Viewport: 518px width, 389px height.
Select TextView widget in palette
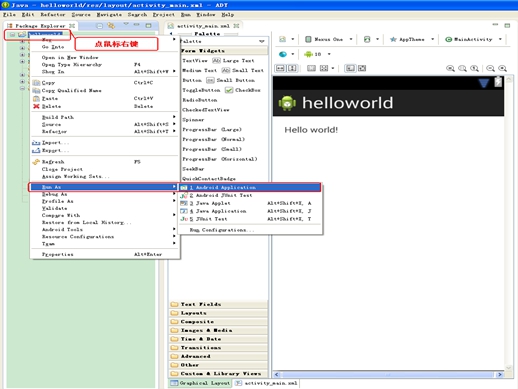tap(195, 61)
